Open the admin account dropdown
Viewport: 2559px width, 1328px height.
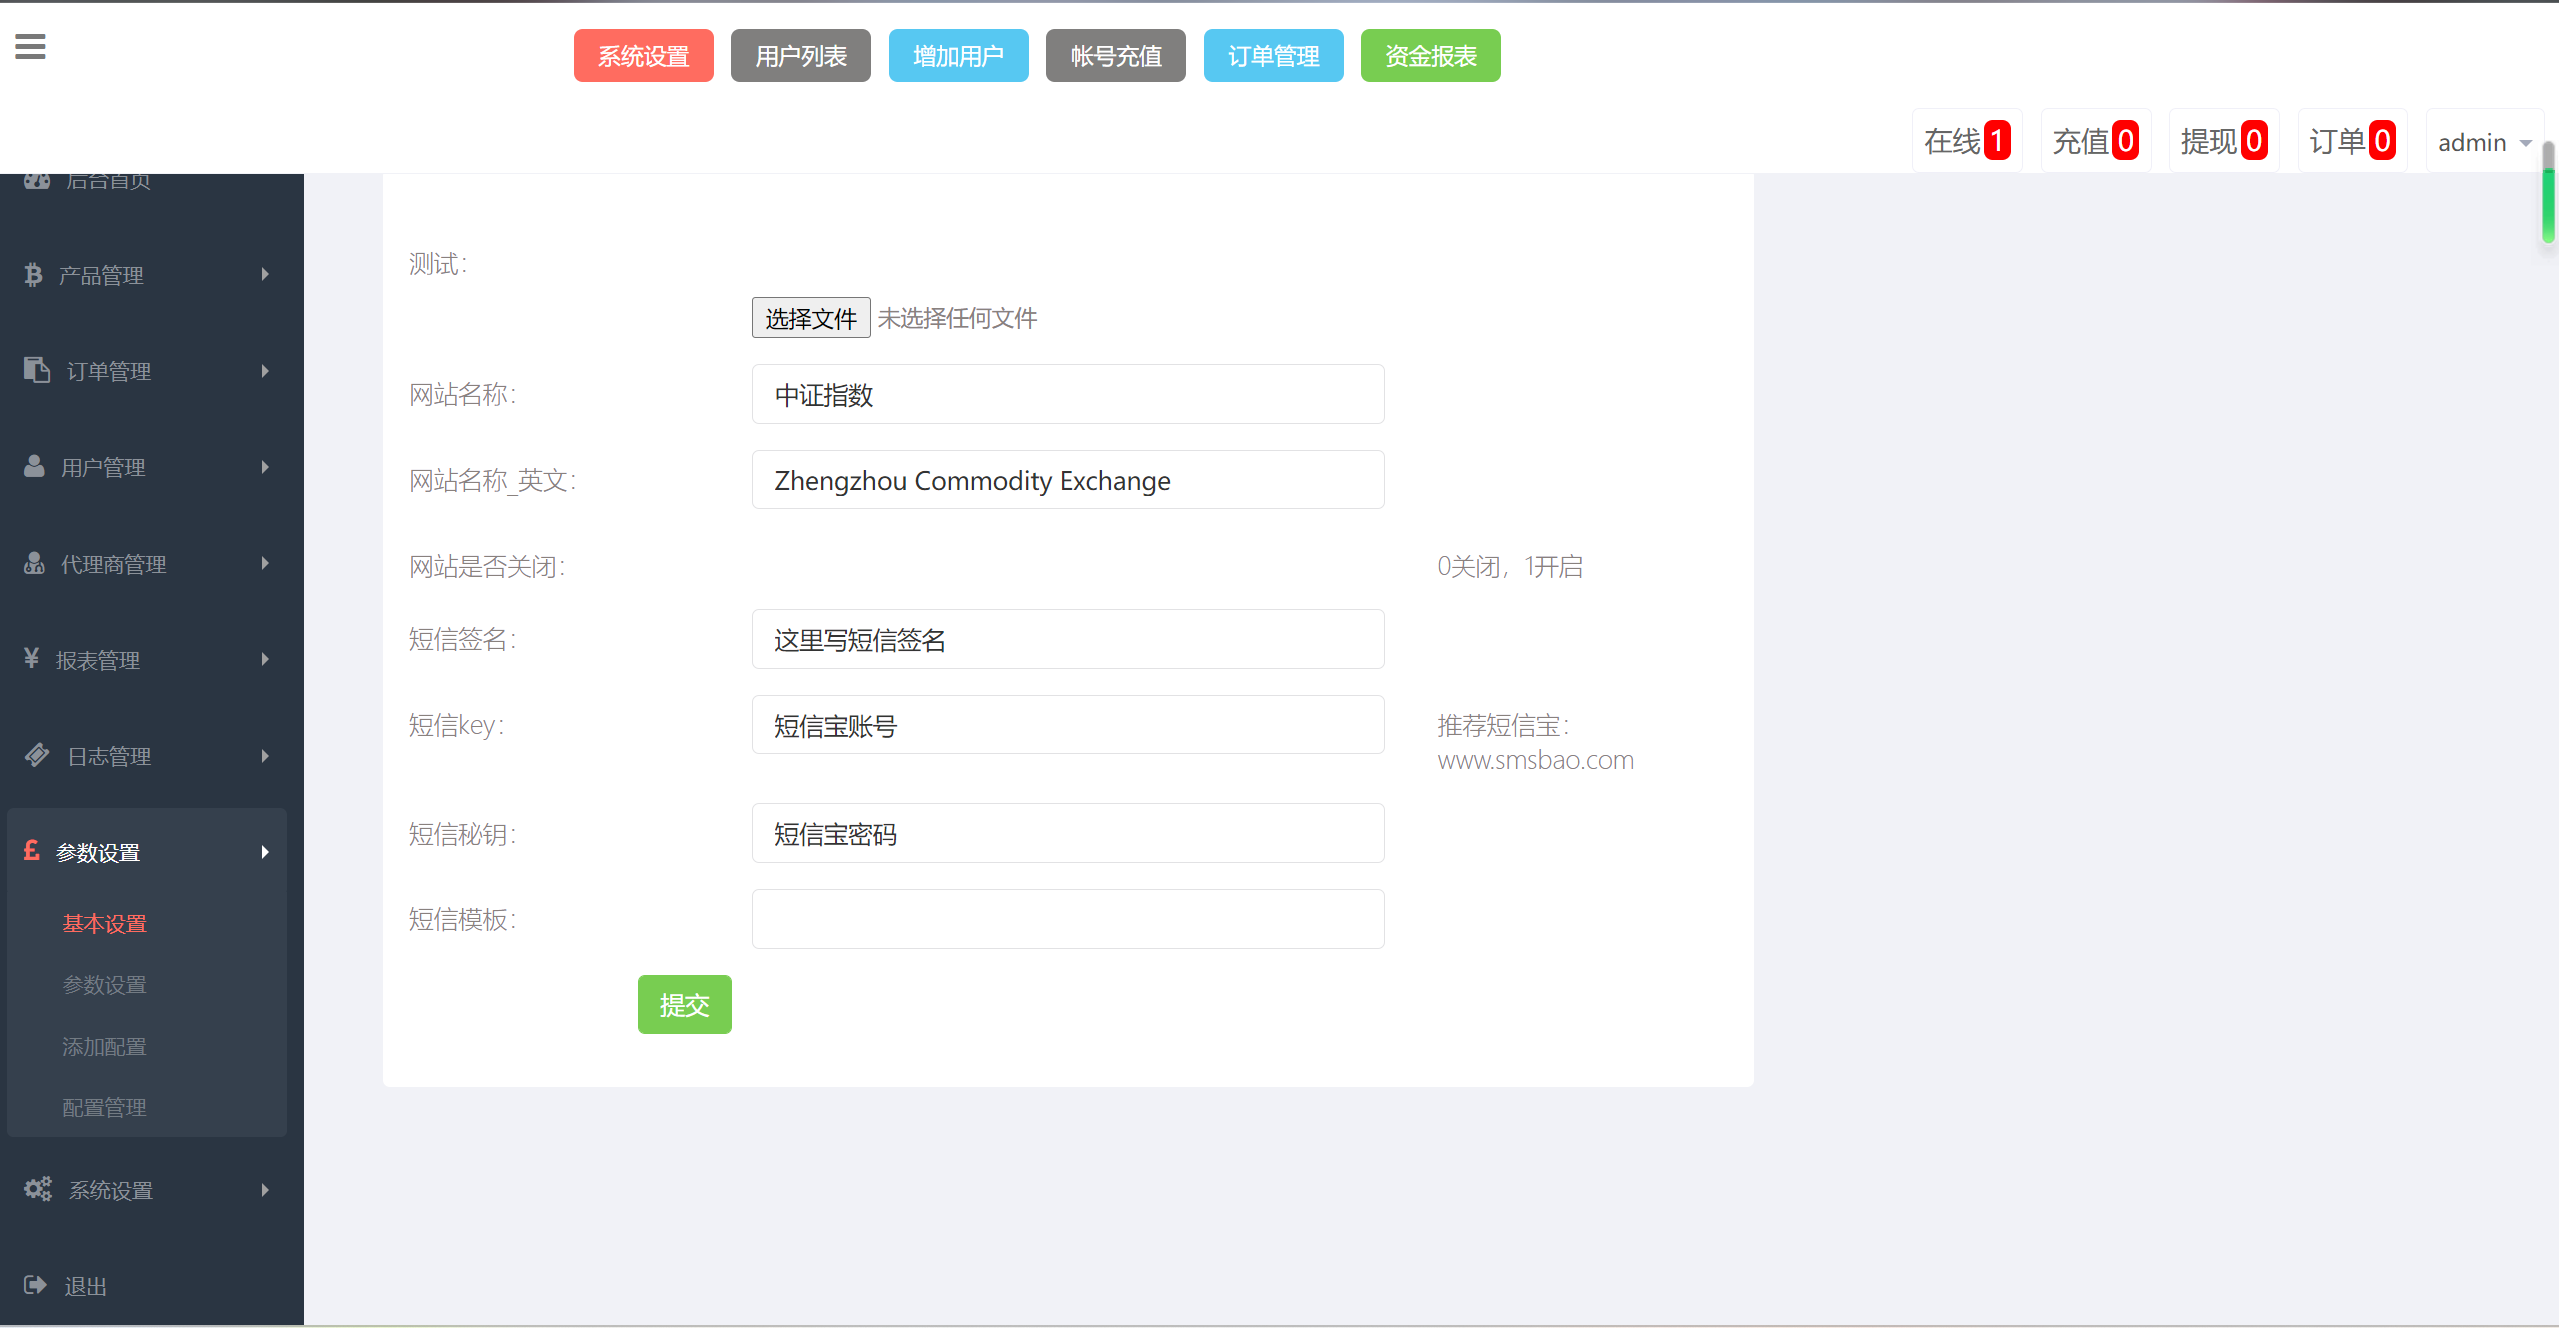coord(2484,142)
